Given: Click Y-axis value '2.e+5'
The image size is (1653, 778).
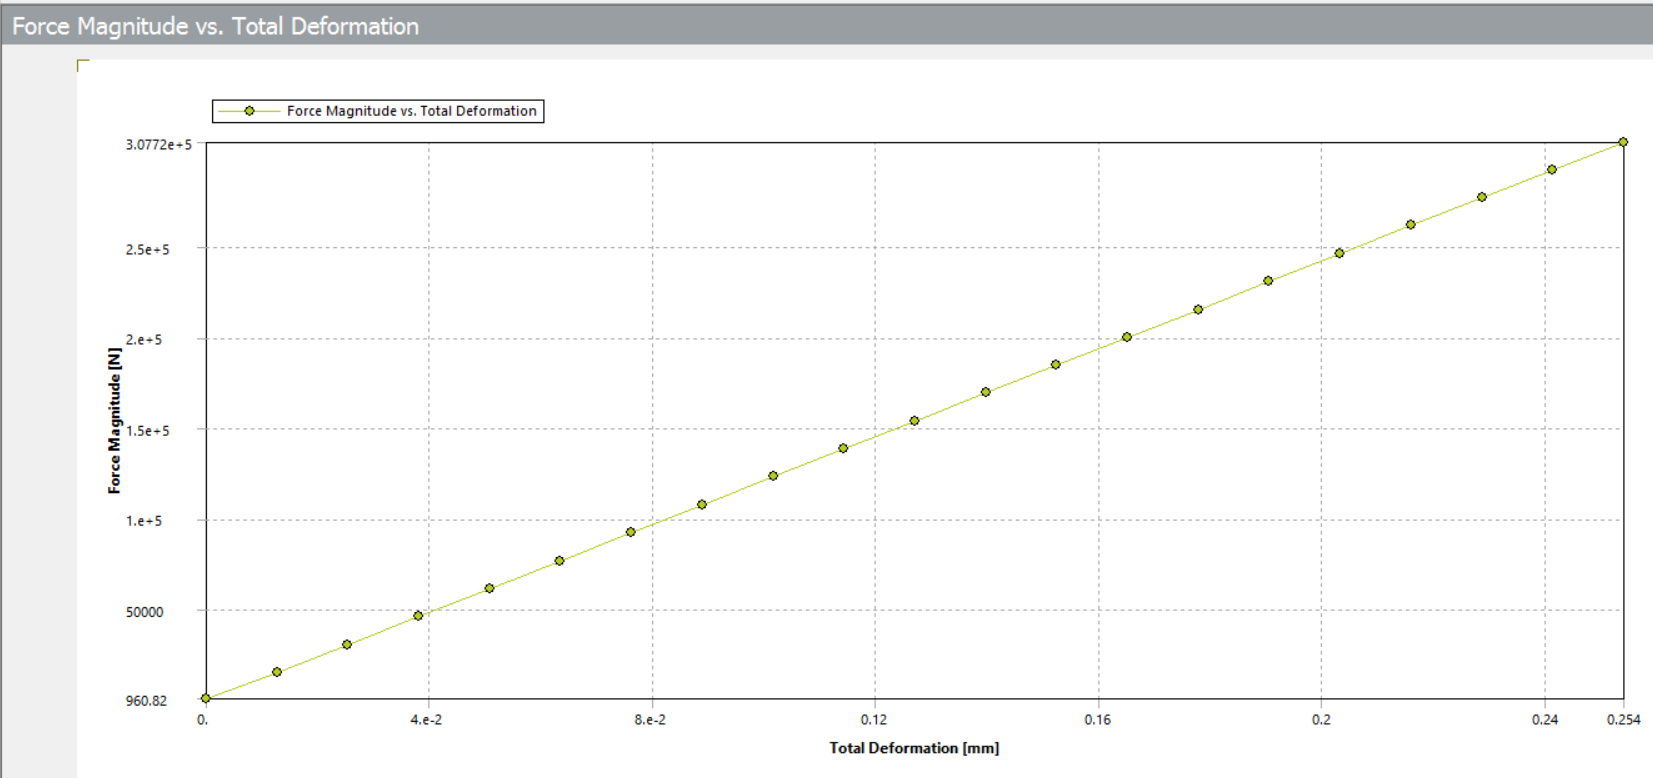Looking at the screenshot, I should pyautogui.click(x=143, y=340).
